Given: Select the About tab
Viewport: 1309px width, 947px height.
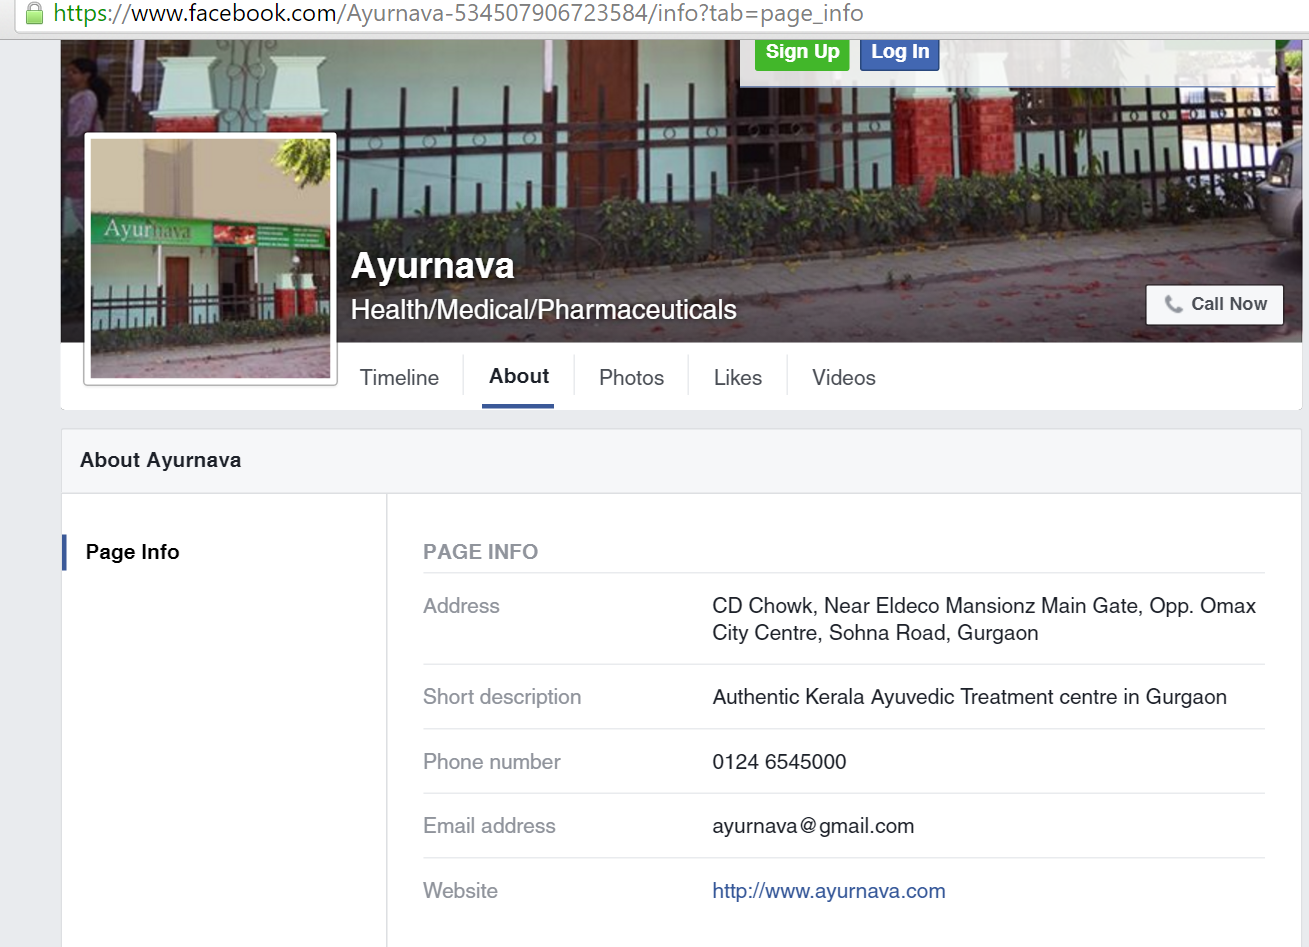Looking at the screenshot, I should [x=519, y=376].
